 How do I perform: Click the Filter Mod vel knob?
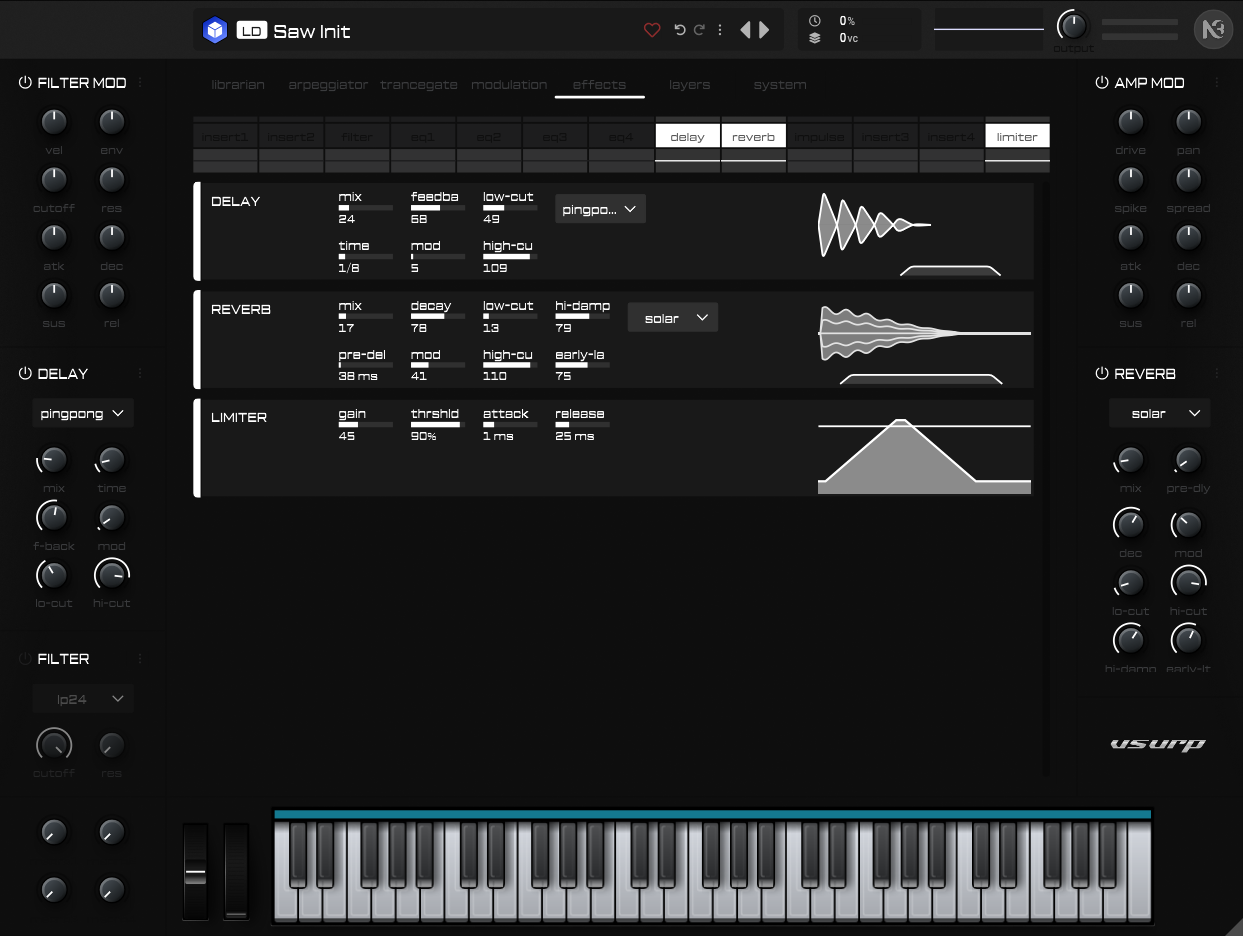coord(54,122)
